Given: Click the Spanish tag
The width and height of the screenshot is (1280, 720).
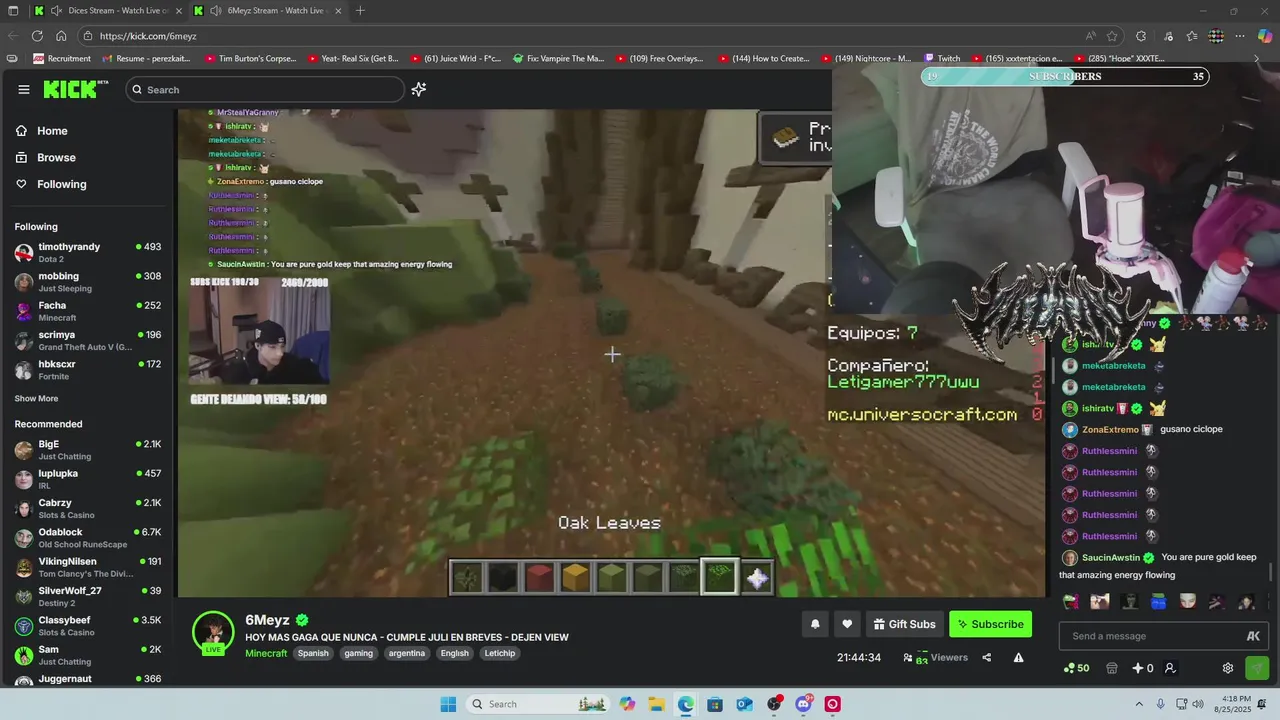Looking at the screenshot, I should [x=313, y=653].
